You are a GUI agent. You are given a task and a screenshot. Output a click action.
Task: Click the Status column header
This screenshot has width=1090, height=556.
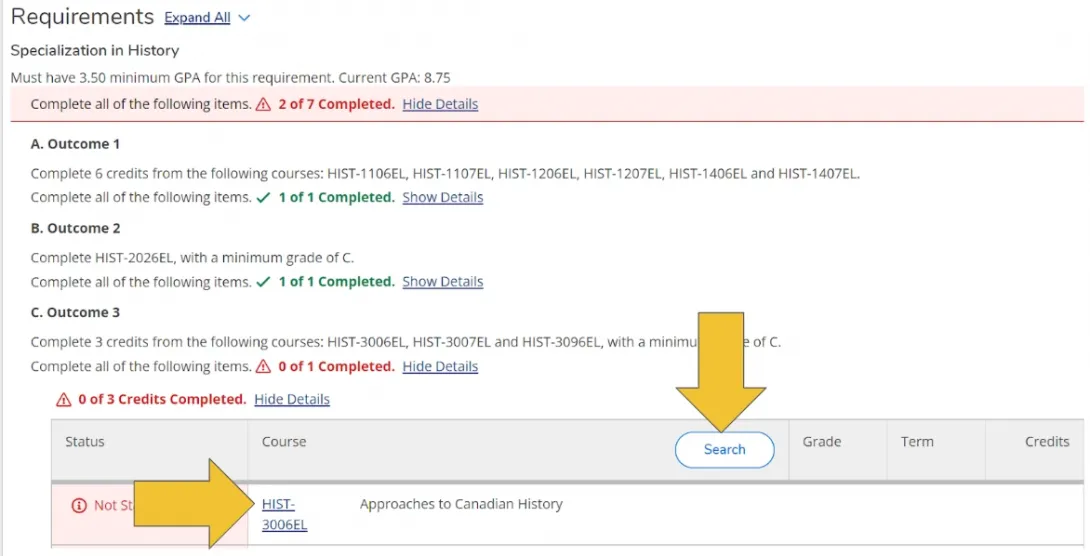pos(85,442)
